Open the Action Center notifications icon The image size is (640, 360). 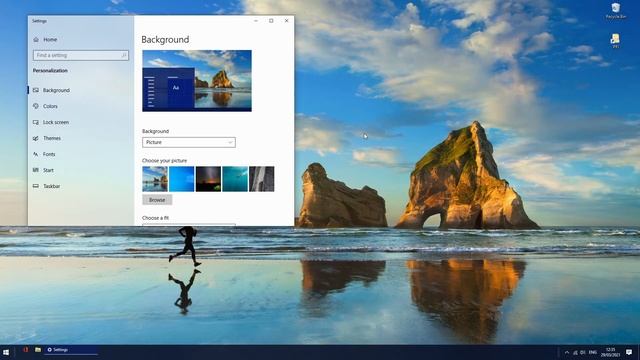[629, 352]
